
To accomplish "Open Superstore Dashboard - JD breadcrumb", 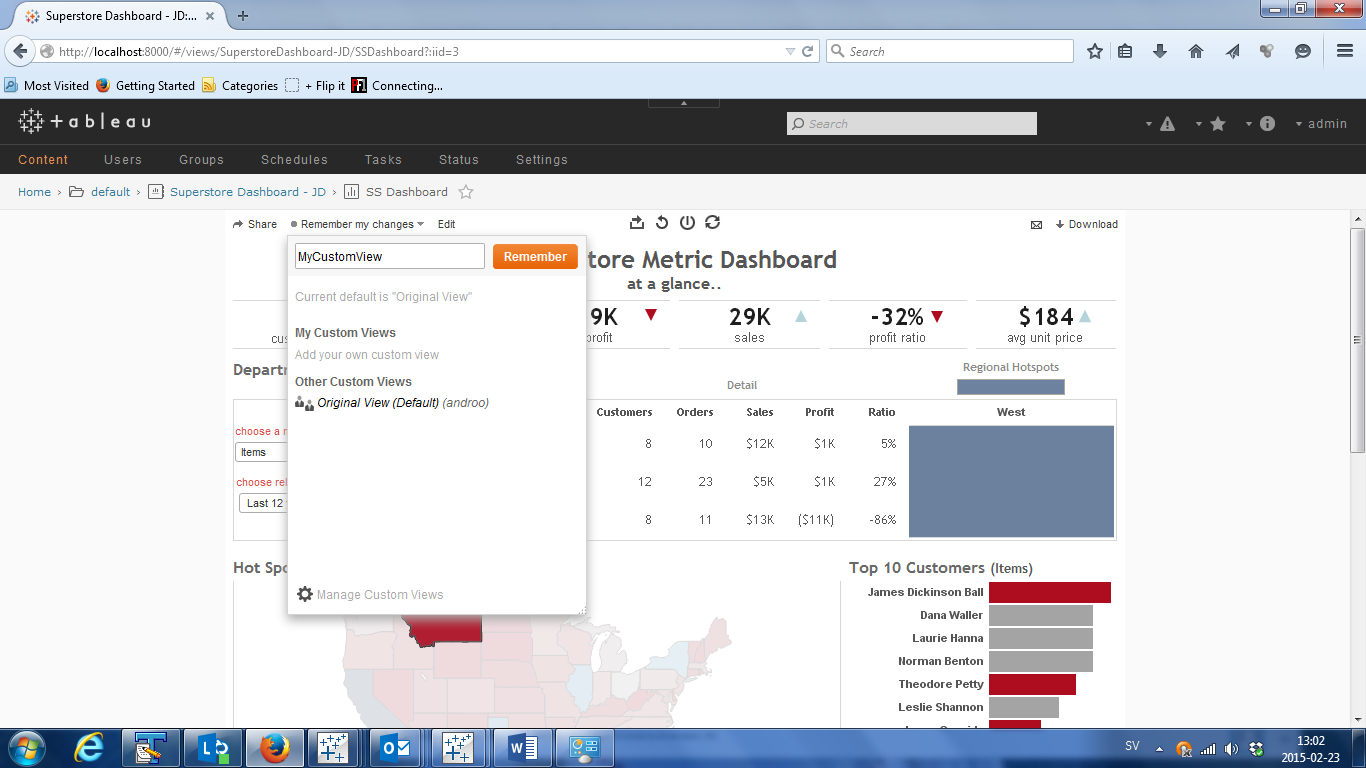I will (248, 192).
